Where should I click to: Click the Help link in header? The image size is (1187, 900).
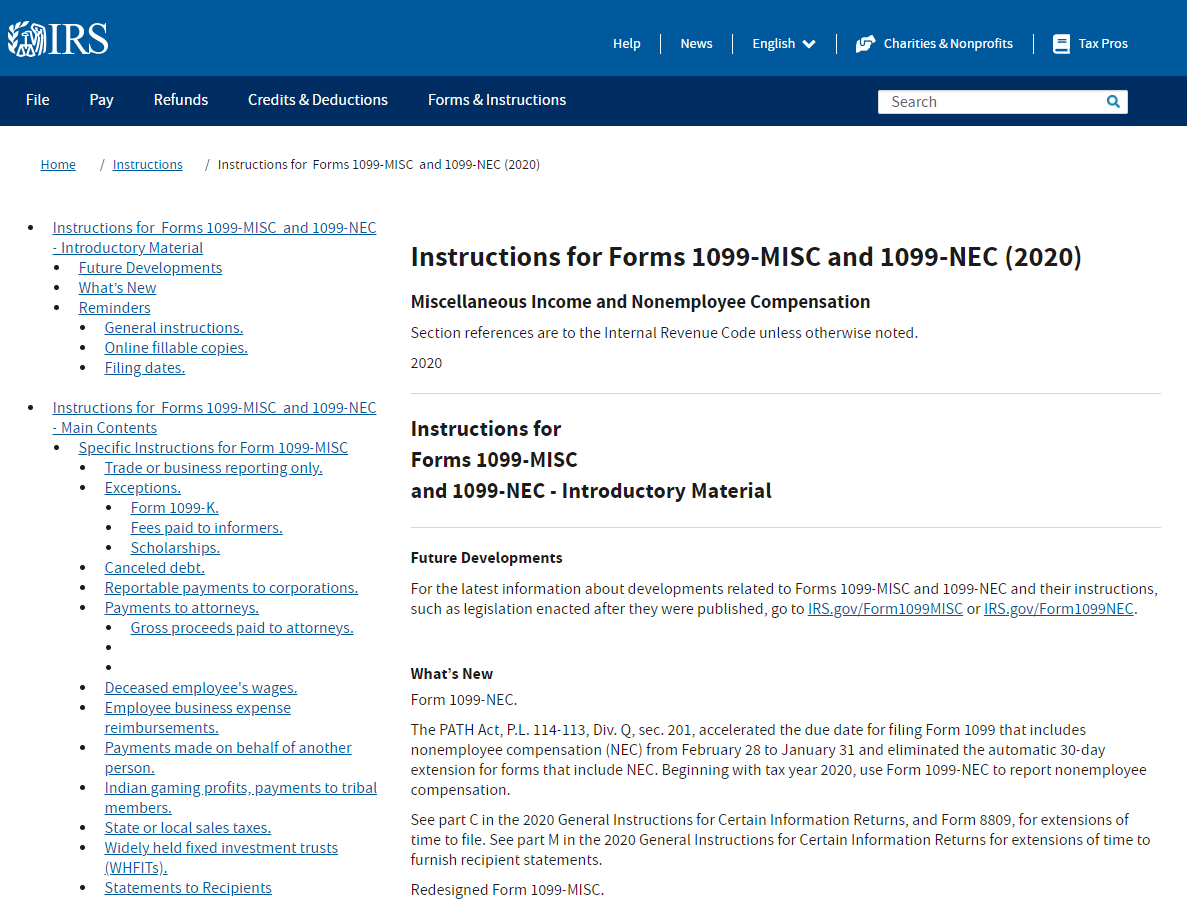click(627, 44)
